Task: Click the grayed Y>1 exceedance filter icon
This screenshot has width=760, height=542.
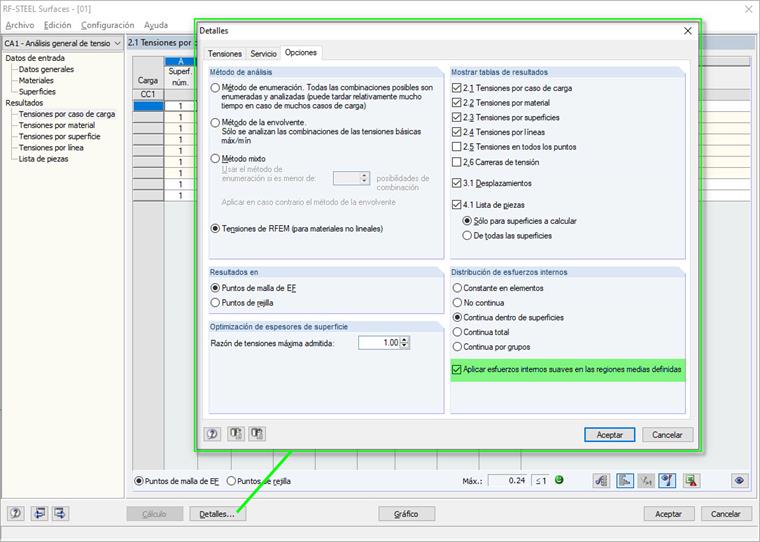Action: tap(646, 481)
